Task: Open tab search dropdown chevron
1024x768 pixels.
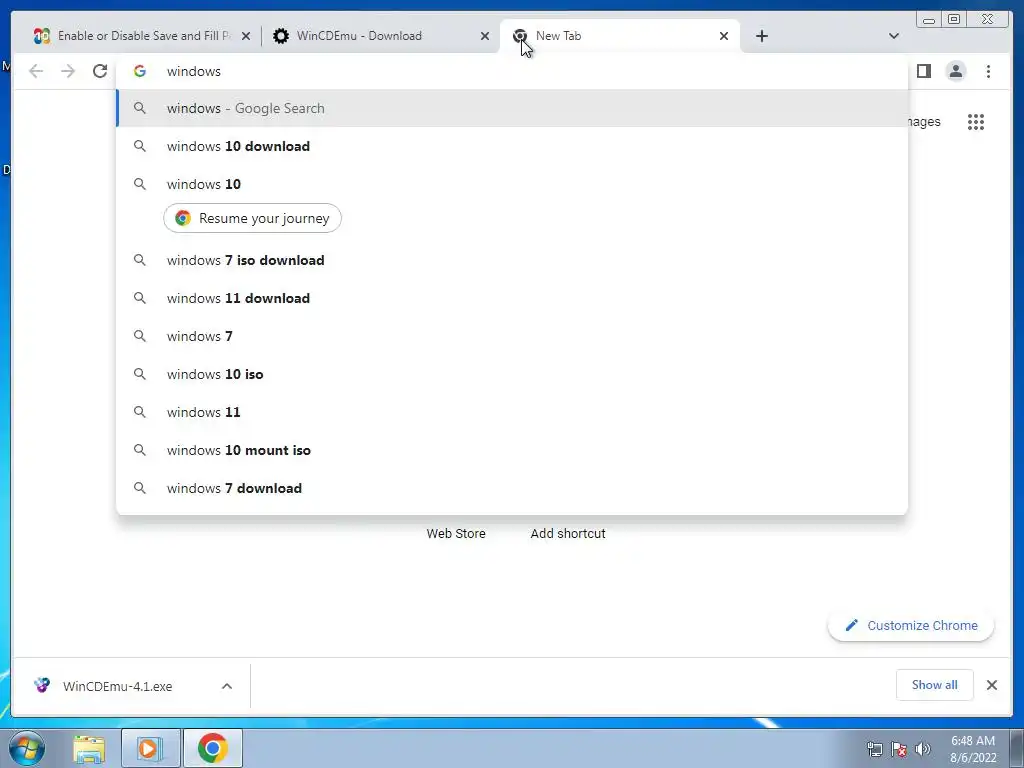Action: (893, 36)
